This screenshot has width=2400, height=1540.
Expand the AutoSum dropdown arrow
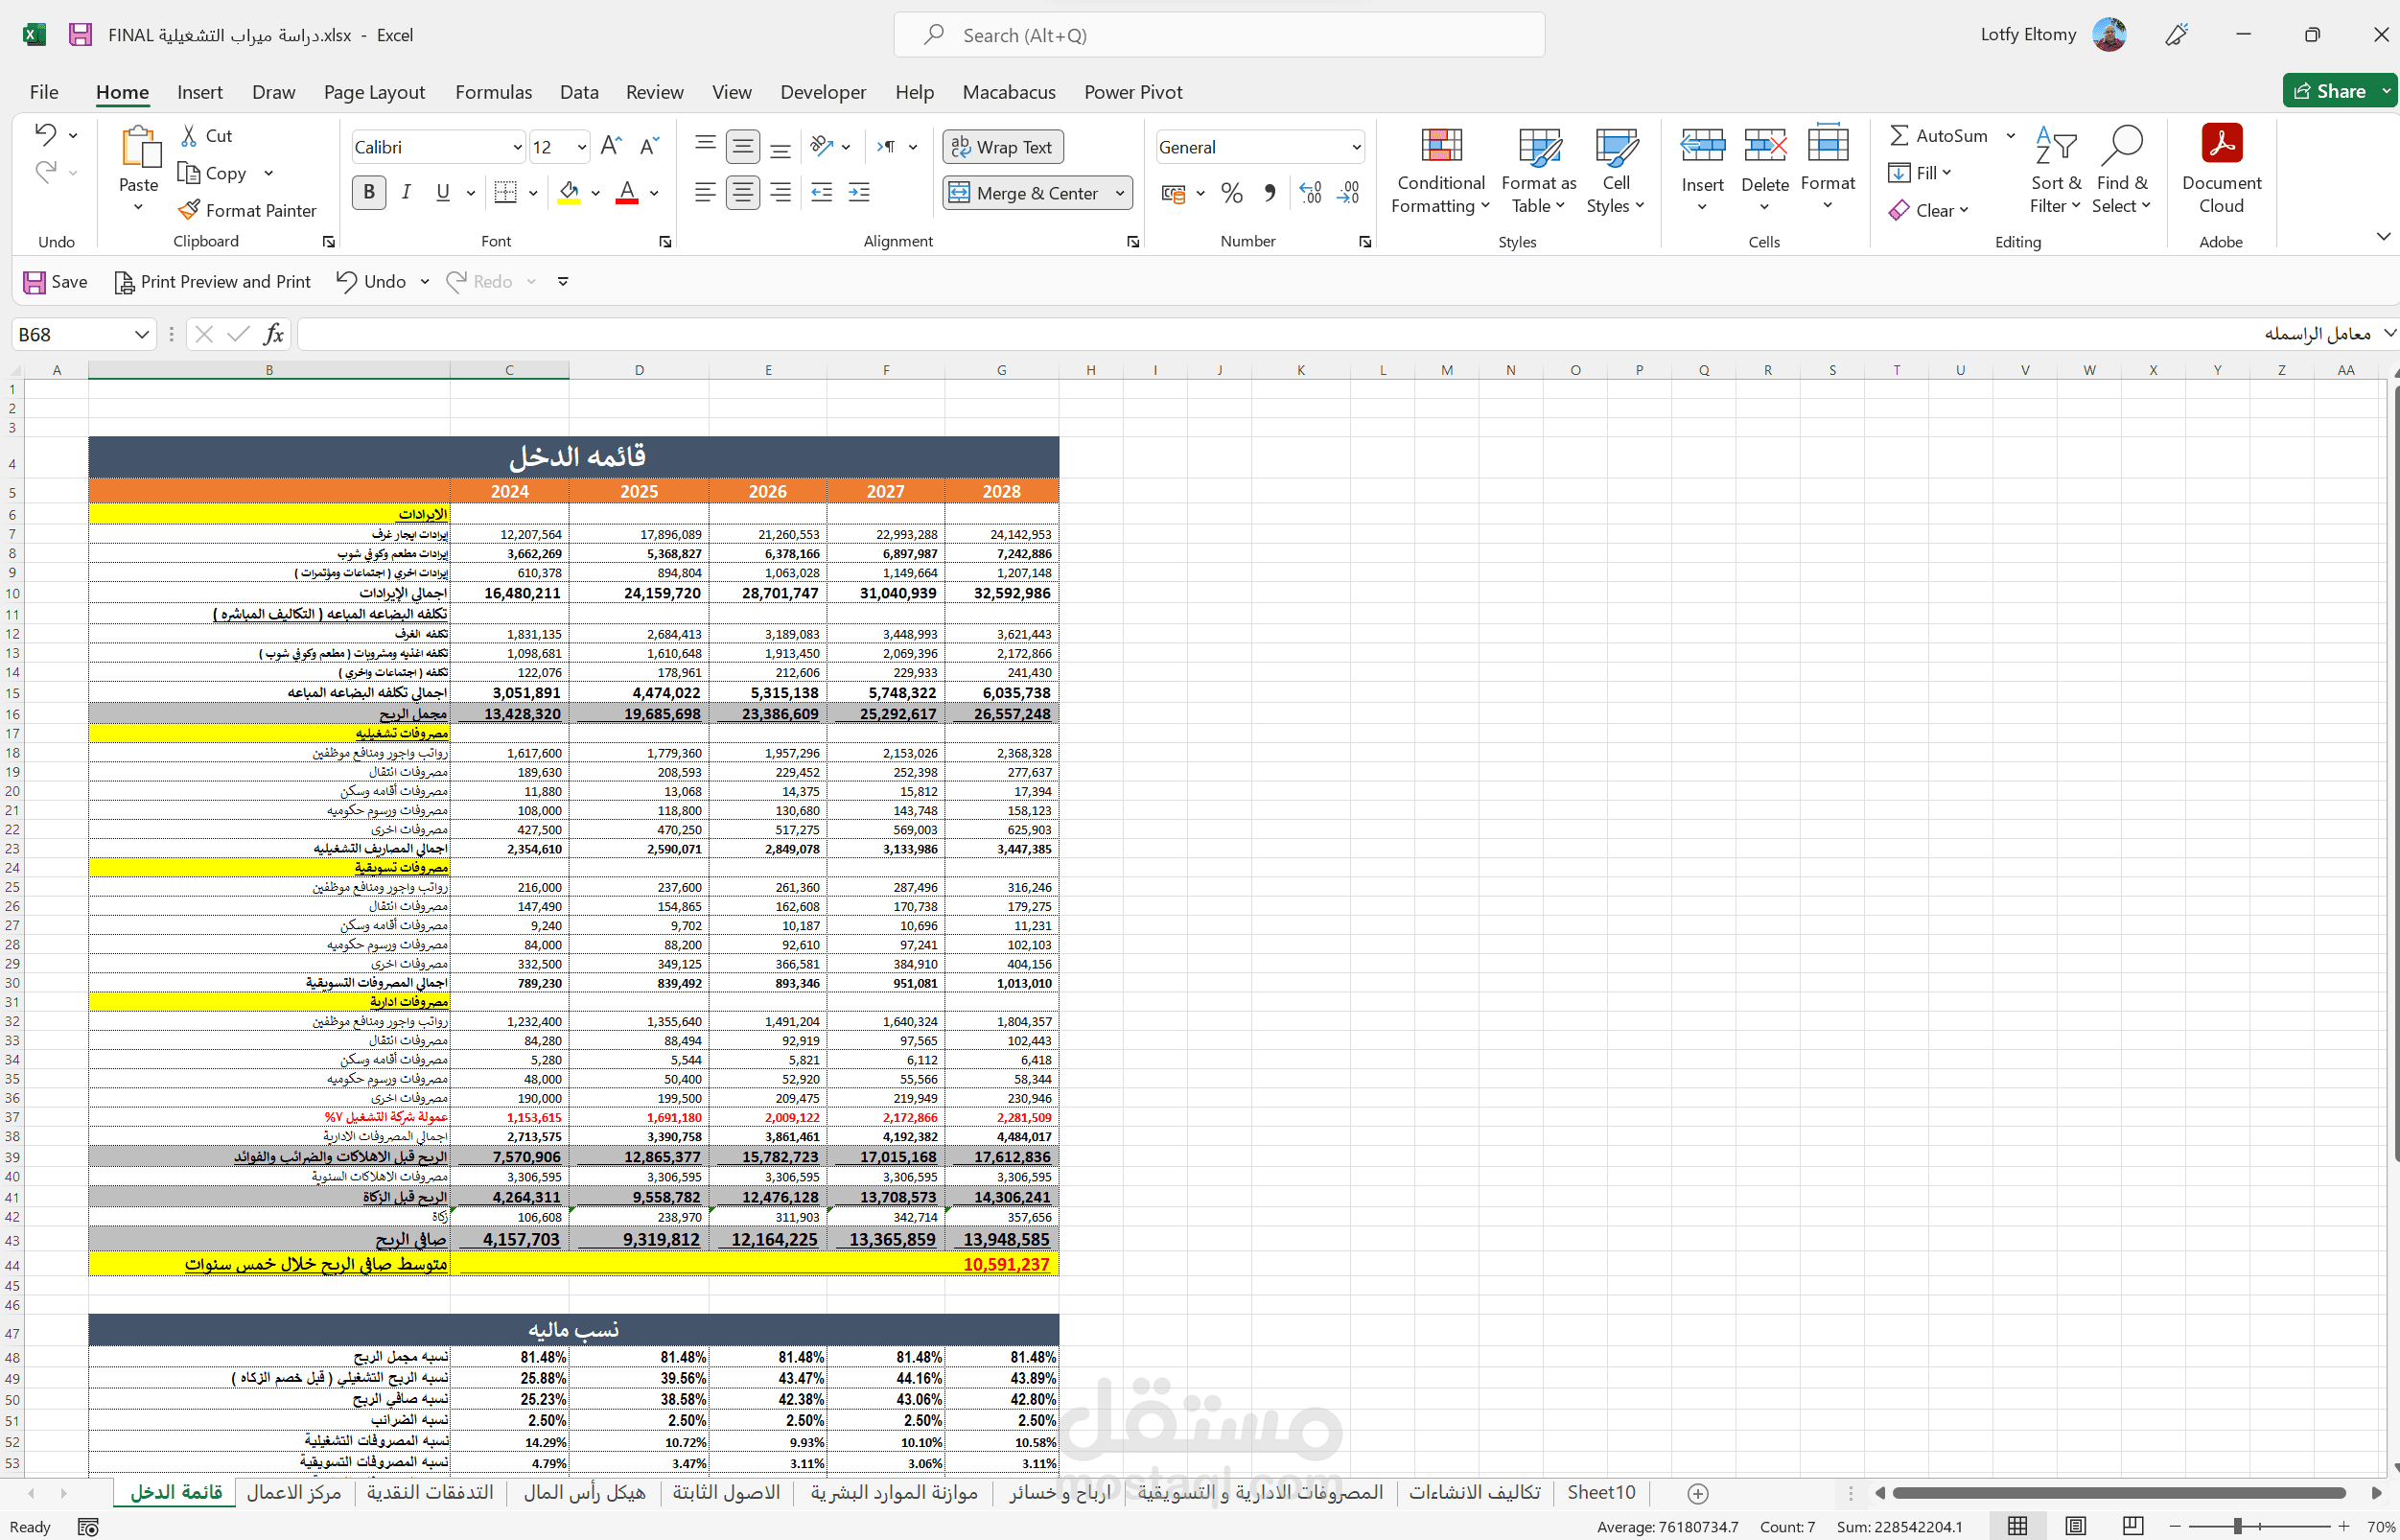2011,135
